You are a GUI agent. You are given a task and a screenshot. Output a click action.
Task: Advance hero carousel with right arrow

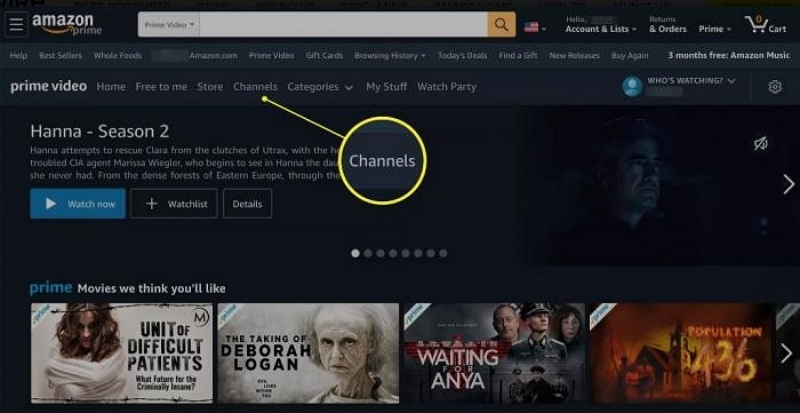[789, 184]
